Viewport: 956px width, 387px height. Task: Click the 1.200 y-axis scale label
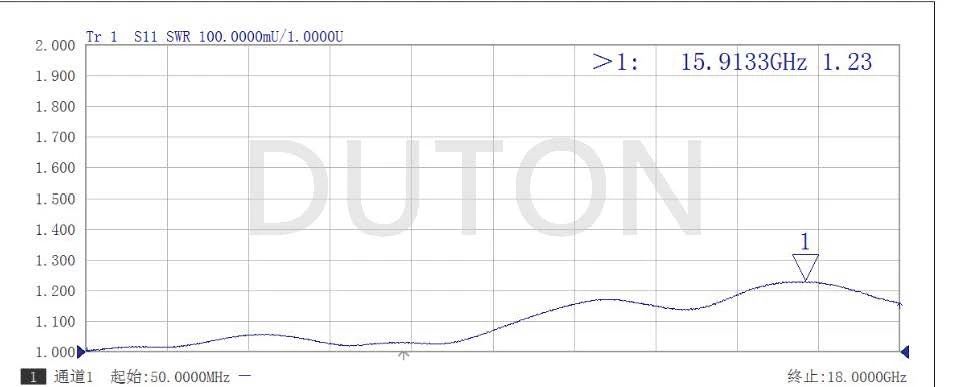click(55, 291)
